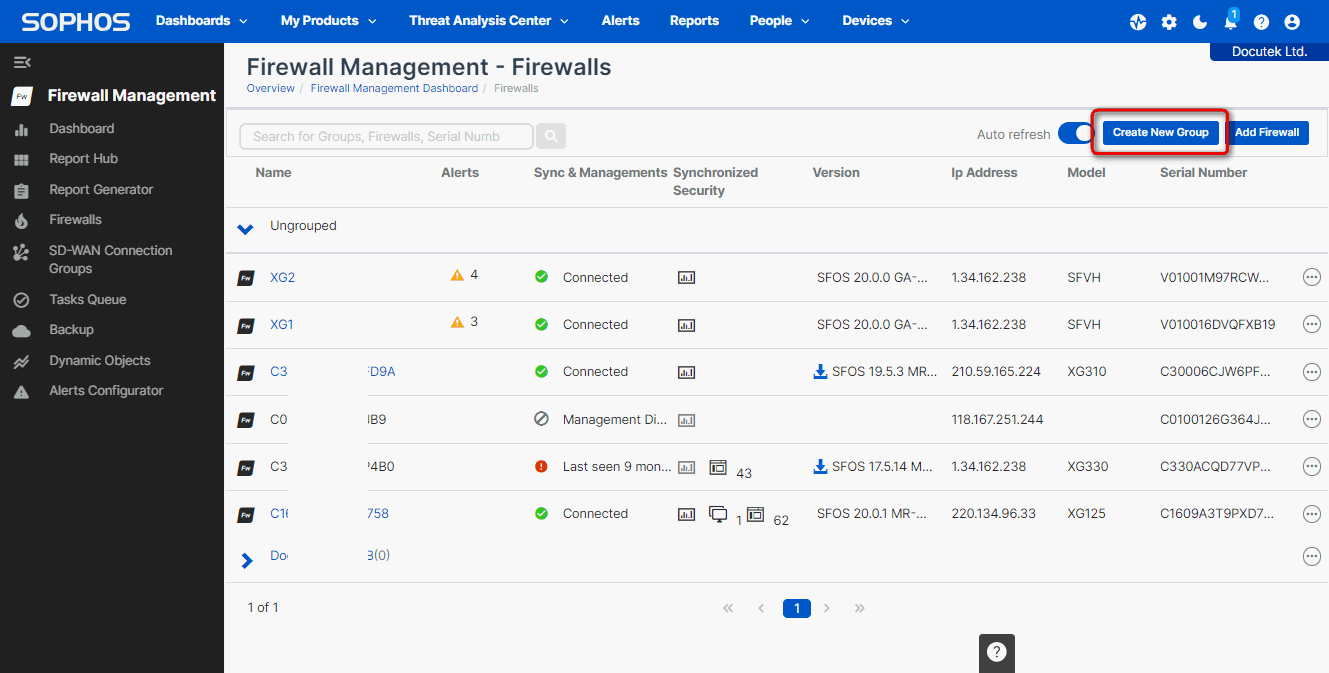Open the Devices dropdown menu
The width and height of the screenshot is (1329, 673).
[x=876, y=21]
